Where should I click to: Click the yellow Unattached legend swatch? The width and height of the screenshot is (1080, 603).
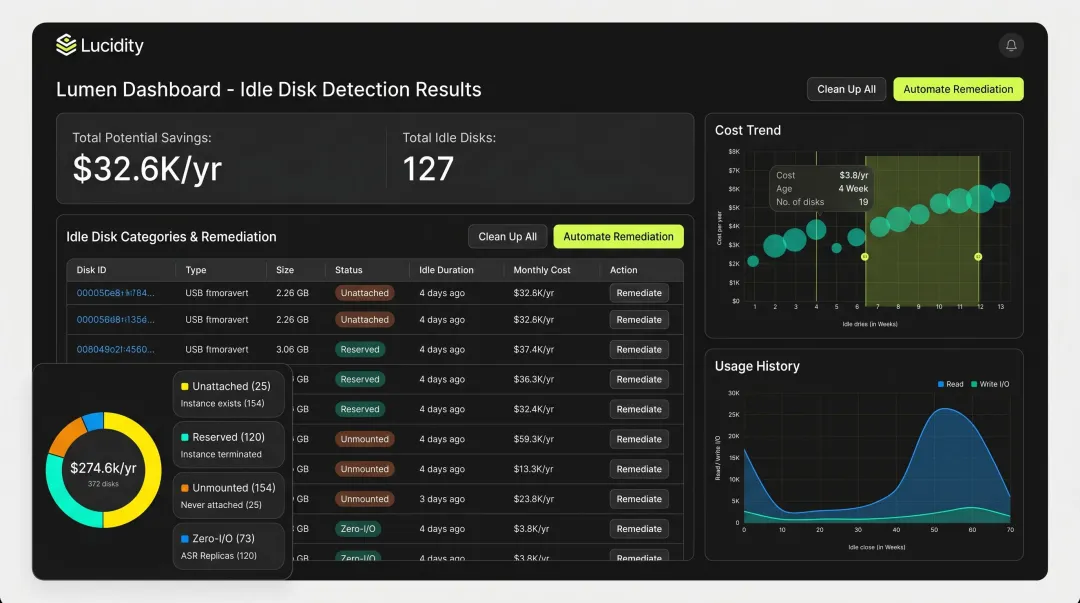pos(185,387)
